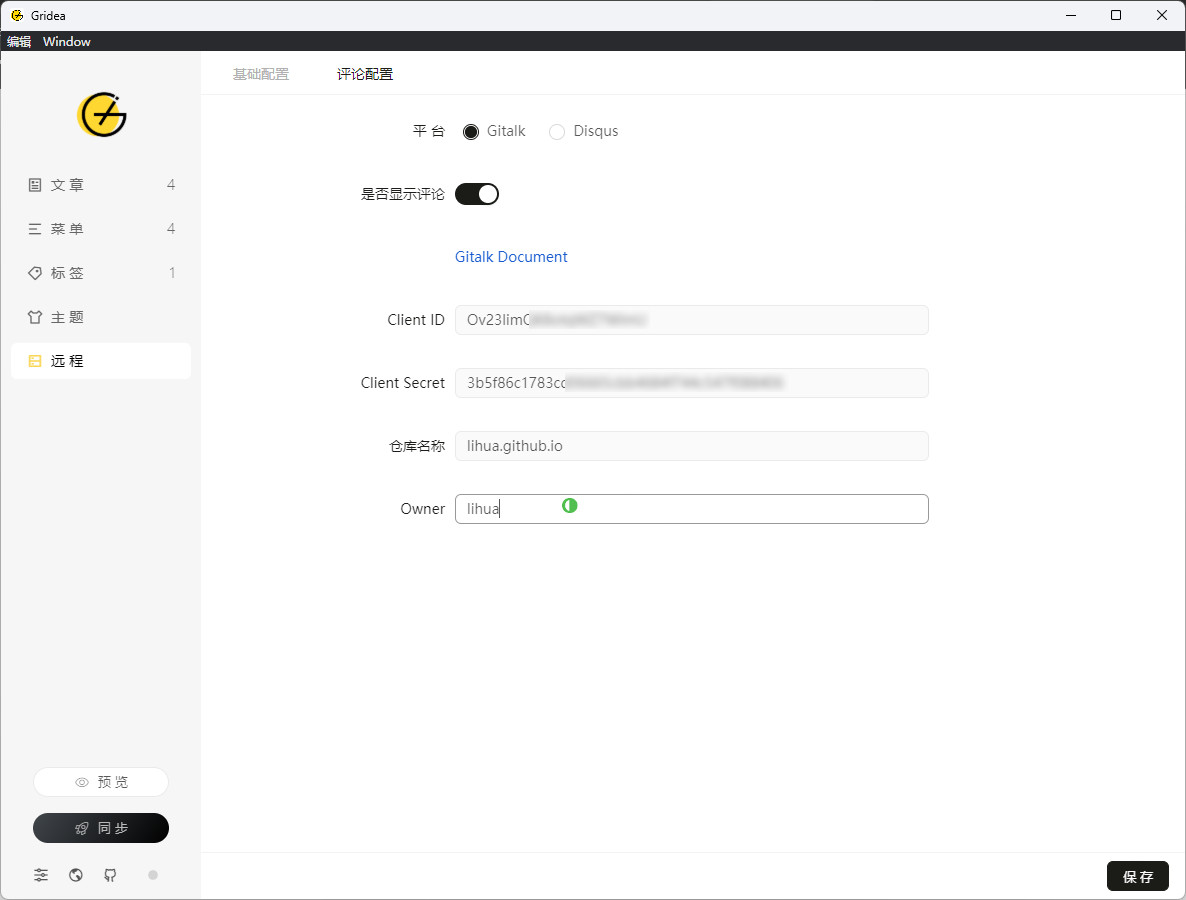This screenshot has width=1186, height=900.
Task: Switch to 基础配置 tab
Action: click(261, 74)
